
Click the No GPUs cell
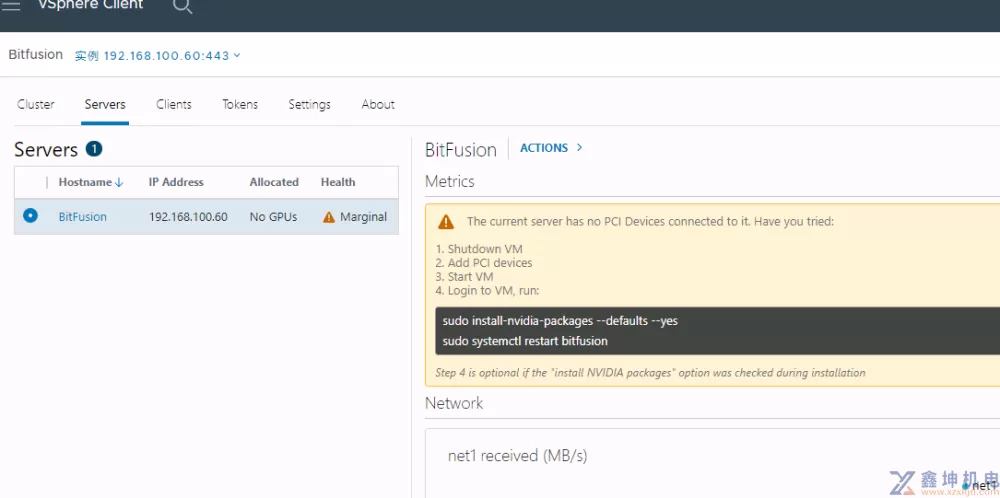[274, 217]
